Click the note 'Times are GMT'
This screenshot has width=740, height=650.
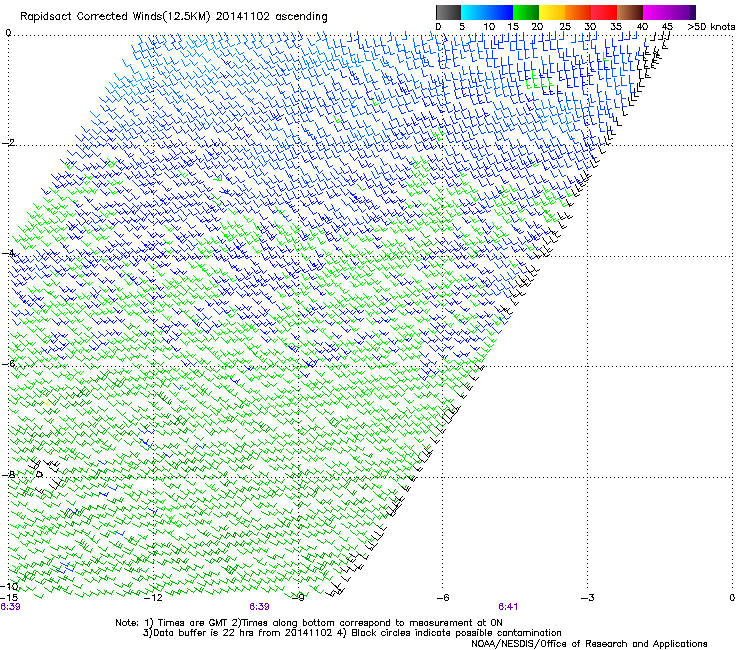pos(193,623)
